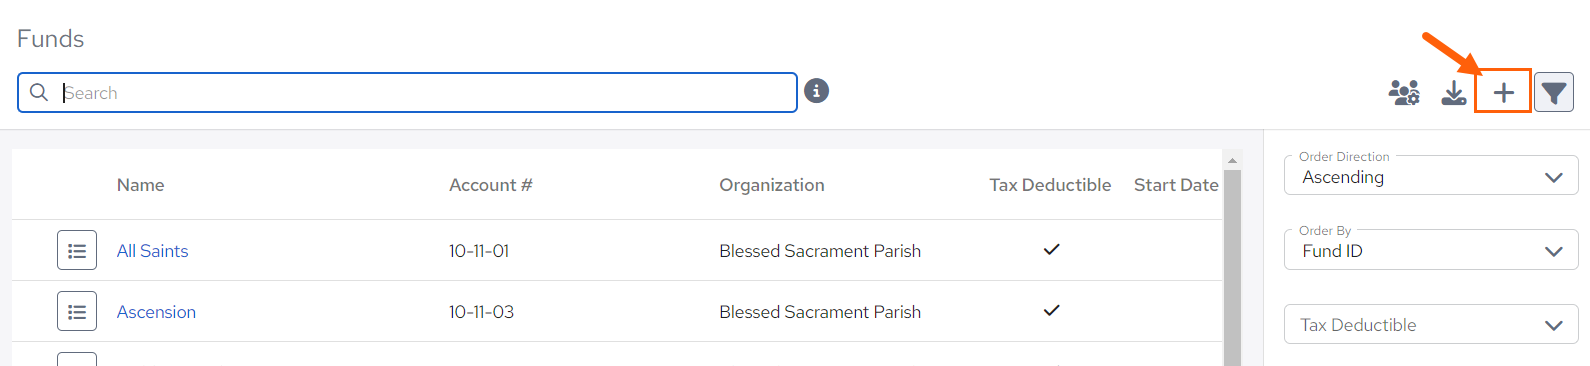Click the Tax Deductible checkmark for All Saints
1590x366 pixels.
[x=1051, y=249]
